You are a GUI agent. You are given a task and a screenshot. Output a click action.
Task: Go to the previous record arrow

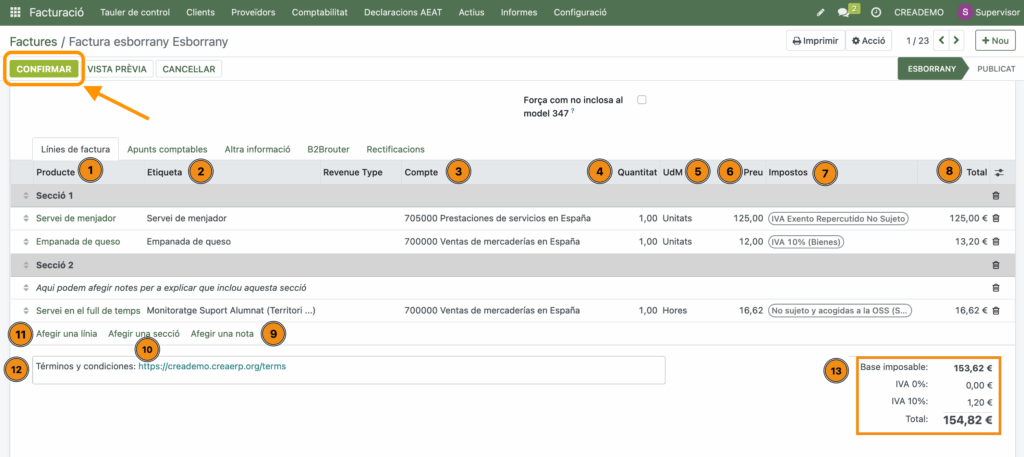point(940,41)
